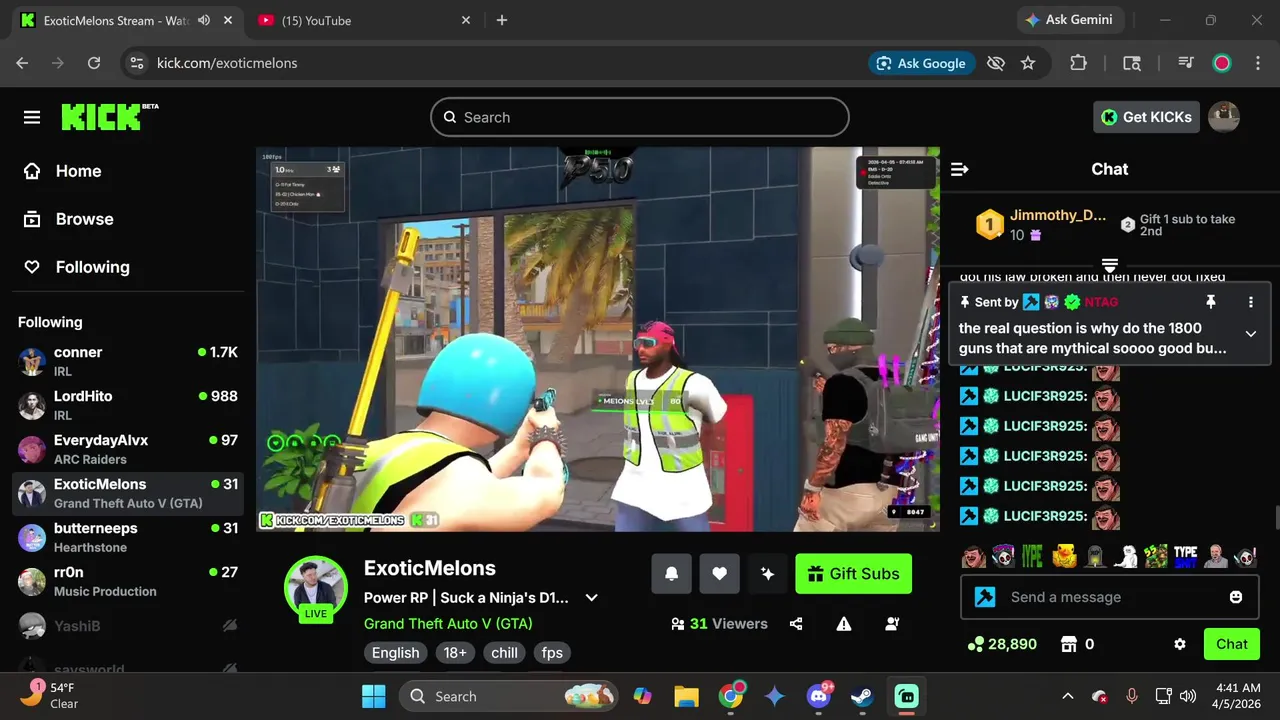1280x720 pixels.
Task: Click the user-list icon next to report
Action: point(892,624)
